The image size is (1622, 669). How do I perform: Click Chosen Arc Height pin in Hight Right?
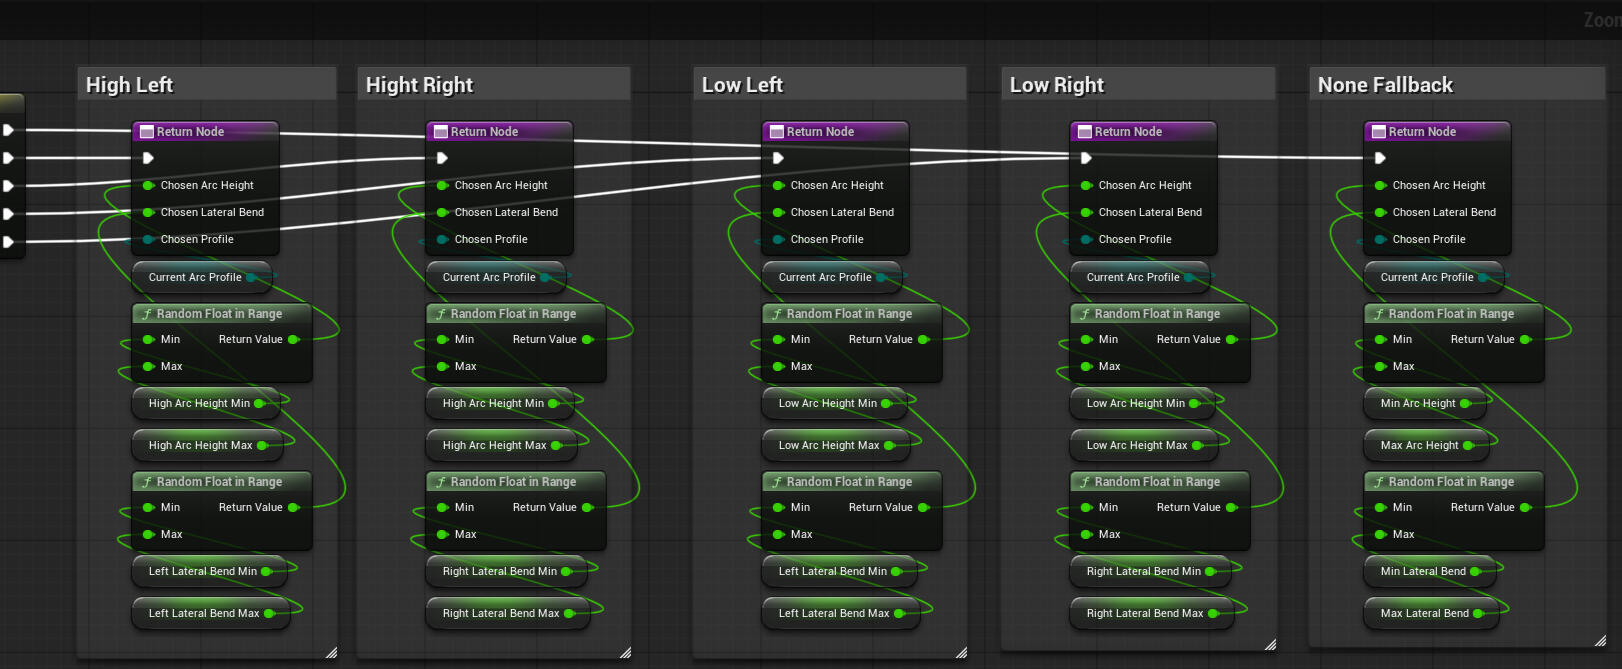[442, 185]
